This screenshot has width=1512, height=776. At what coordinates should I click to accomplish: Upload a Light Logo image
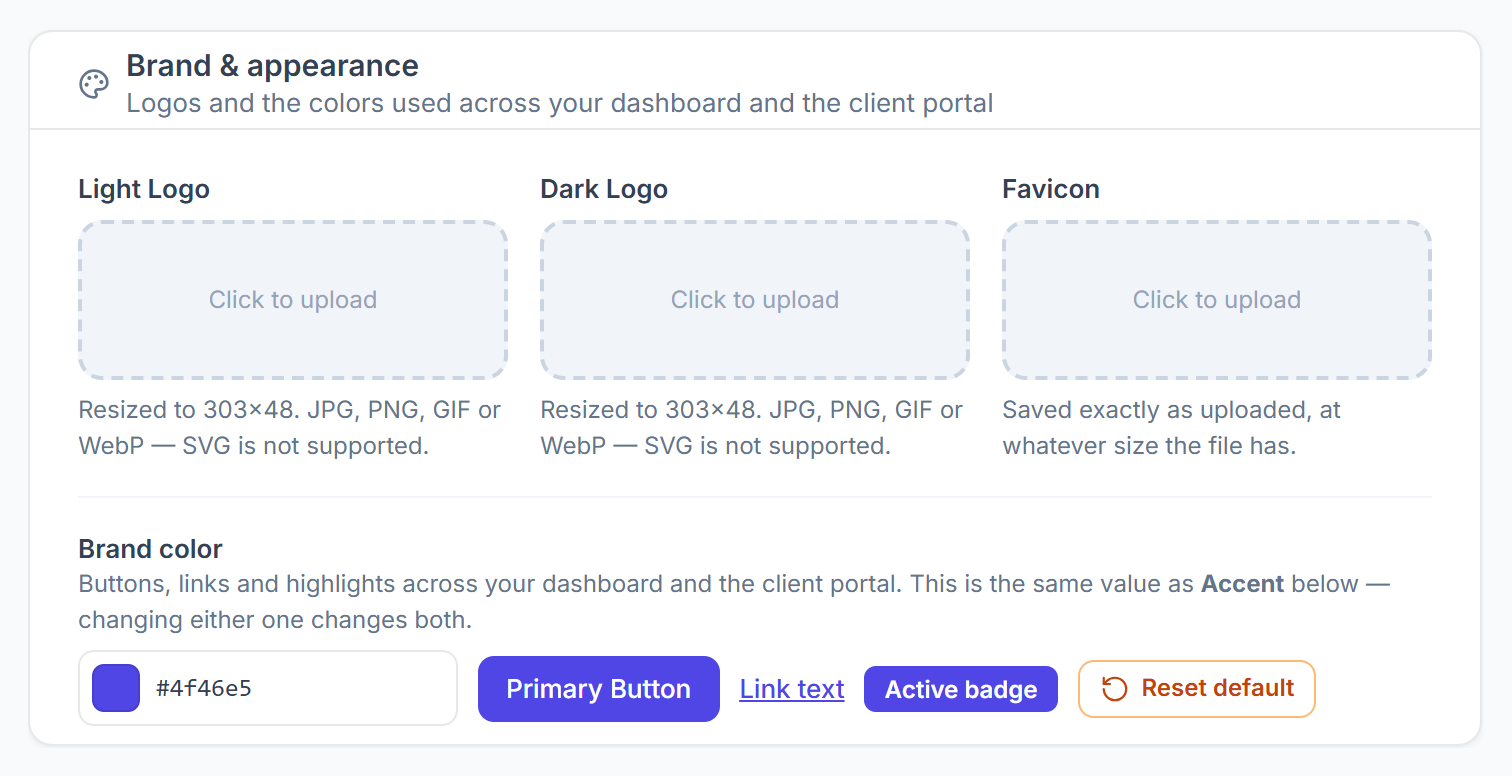pos(293,300)
